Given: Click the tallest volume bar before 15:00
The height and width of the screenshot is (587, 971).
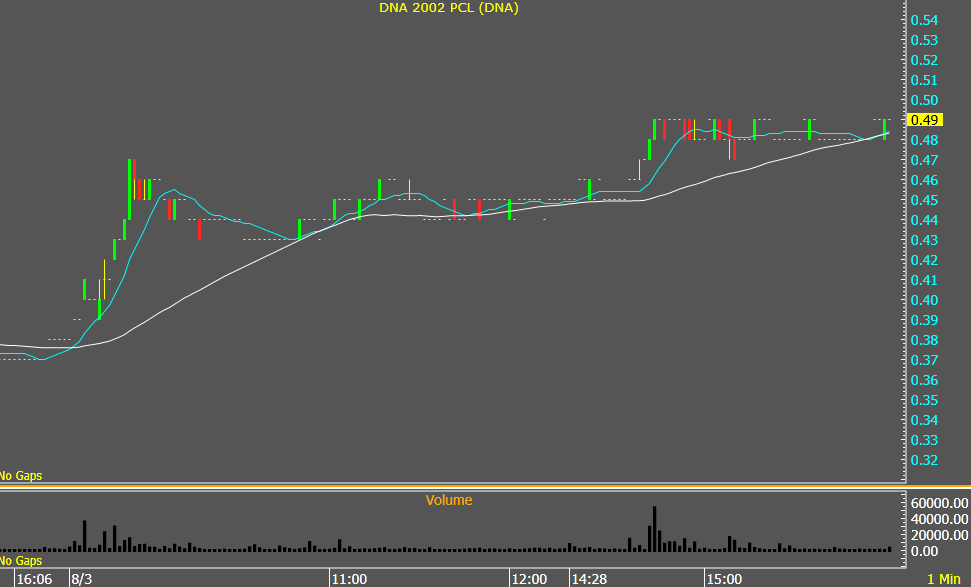Looking at the screenshot, I should (x=655, y=529).
